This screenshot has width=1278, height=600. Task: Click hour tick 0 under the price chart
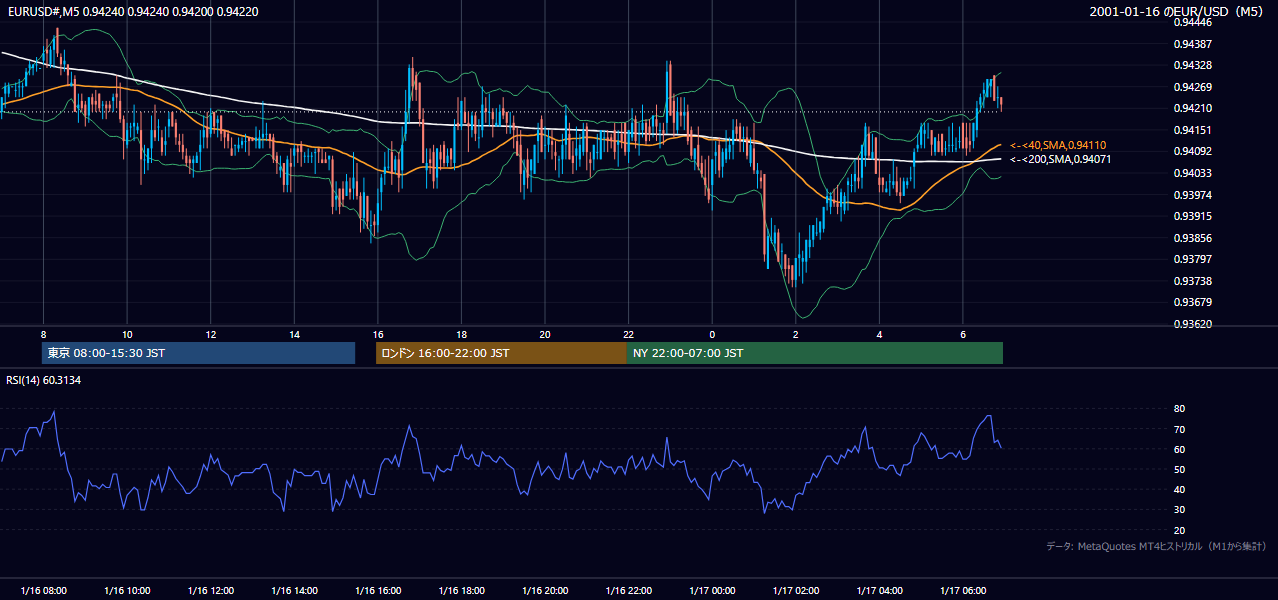712,334
